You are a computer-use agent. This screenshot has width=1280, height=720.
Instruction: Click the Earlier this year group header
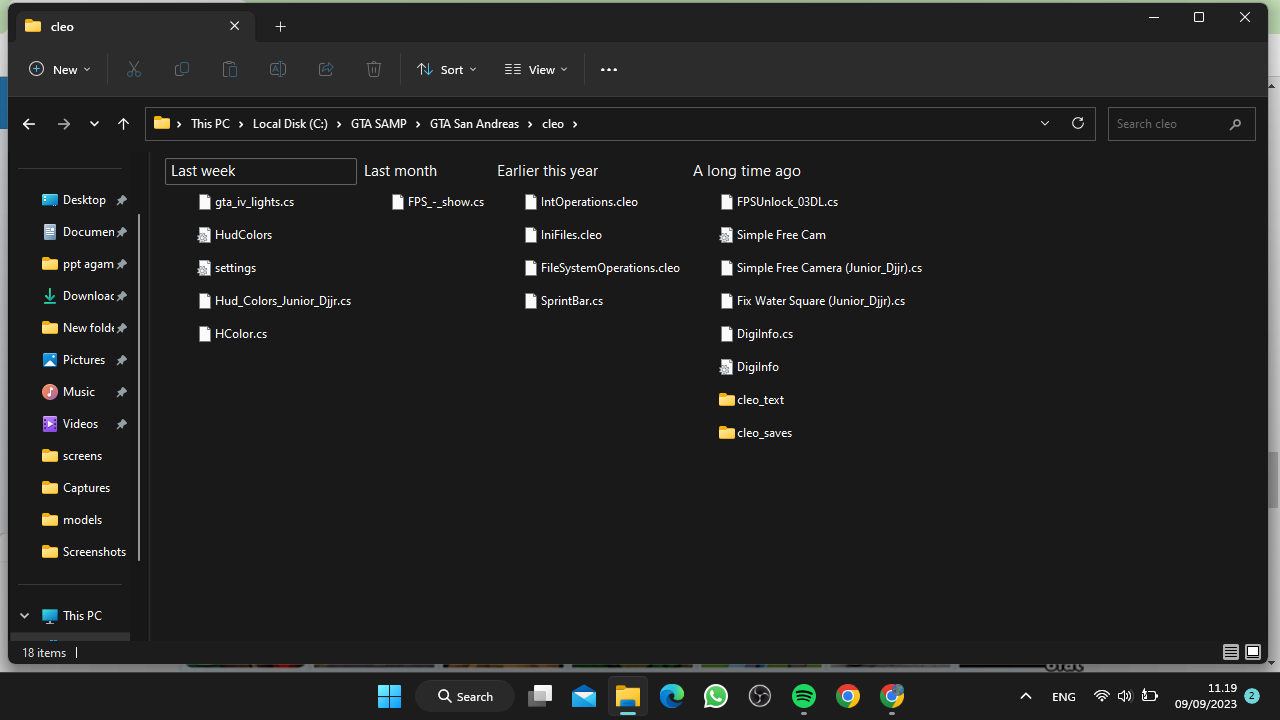click(547, 171)
